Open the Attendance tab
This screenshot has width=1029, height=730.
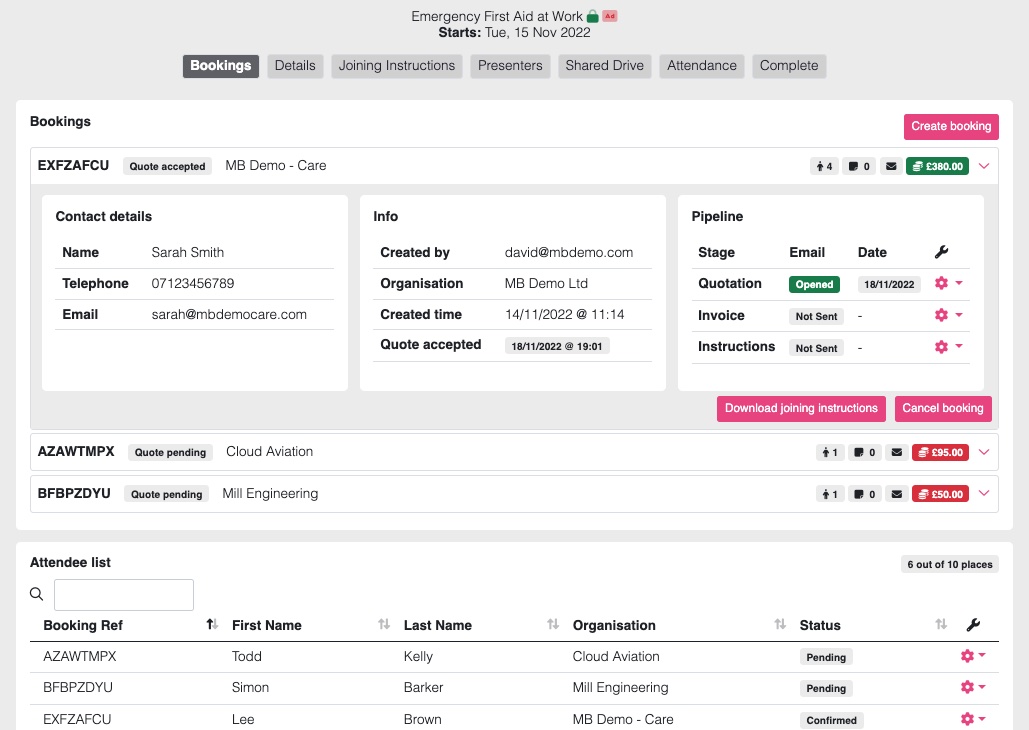(x=701, y=66)
